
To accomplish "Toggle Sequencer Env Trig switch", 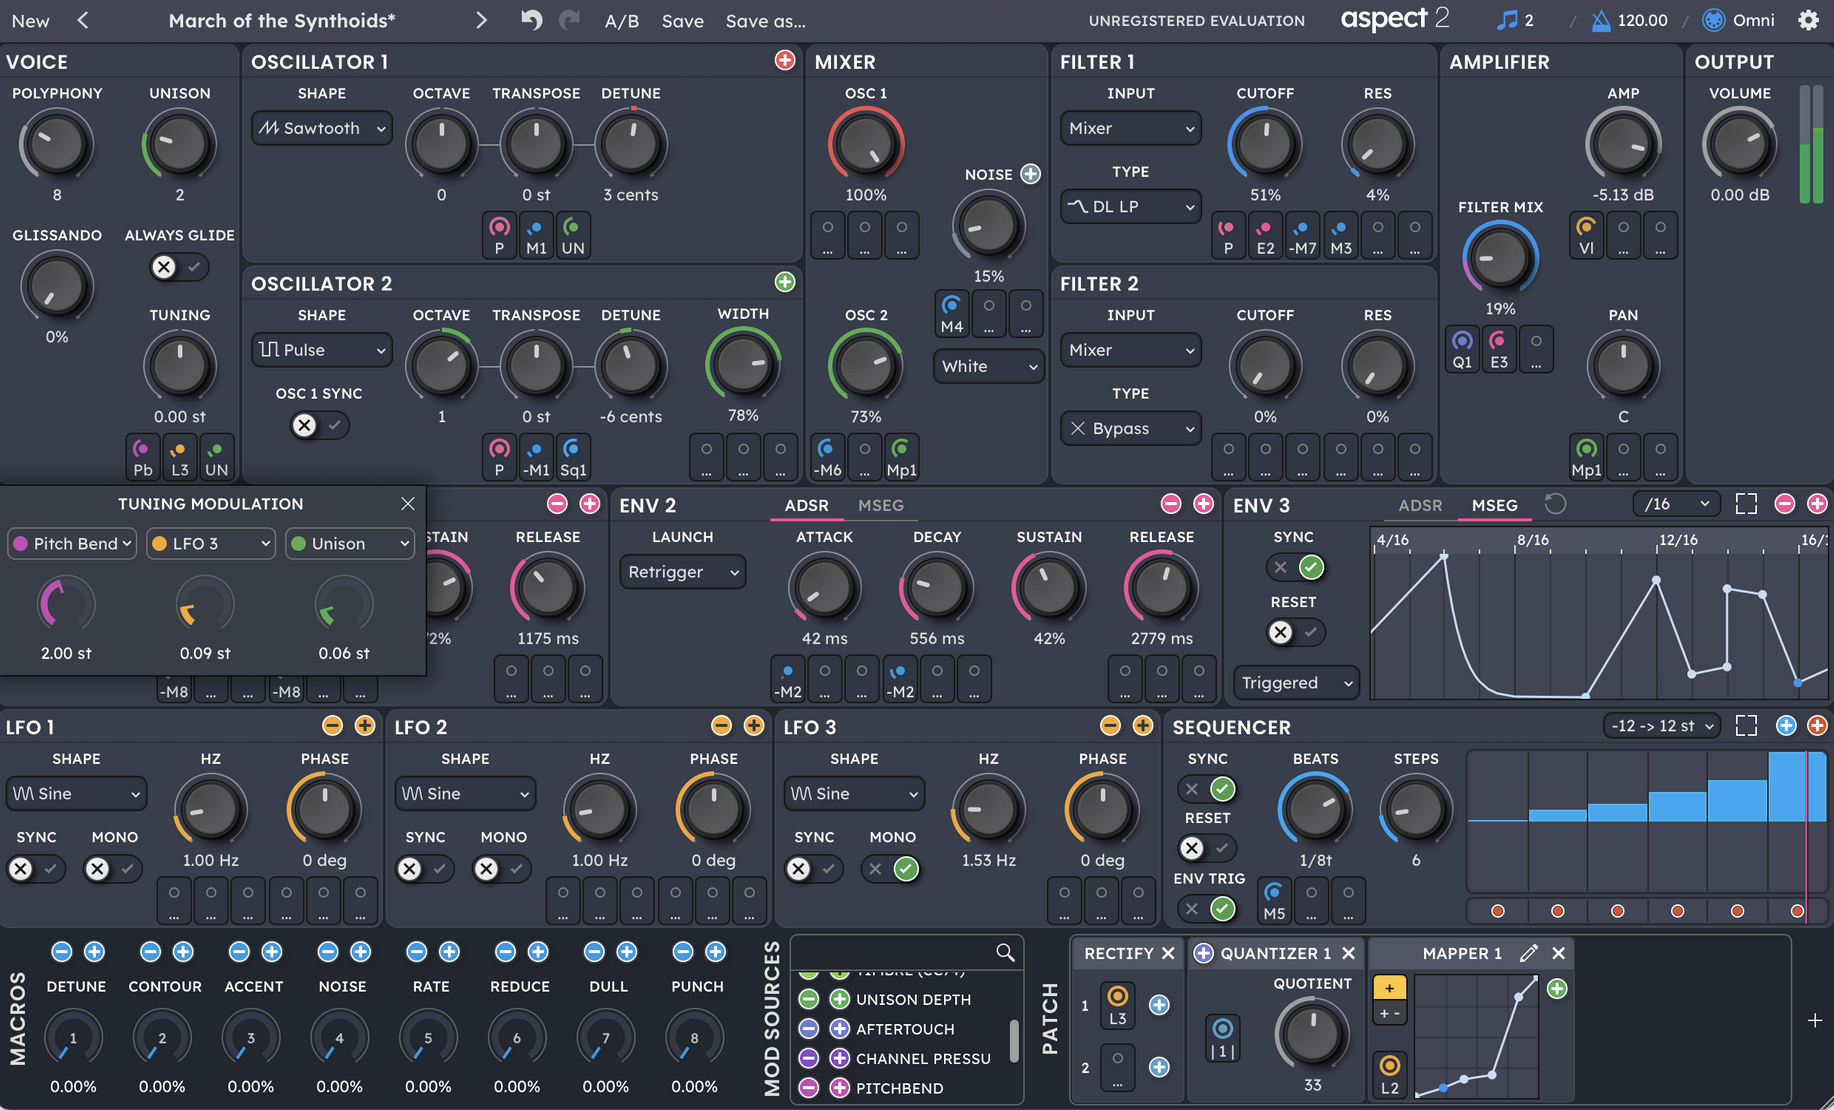I will pyautogui.click(x=1207, y=909).
